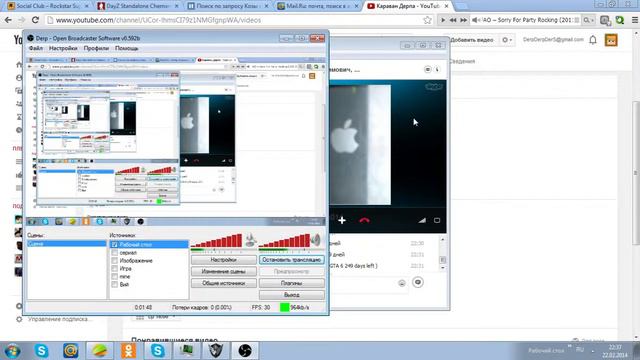Click the Изменение сцены button
The image size is (640, 360).
tap(224, 271)
